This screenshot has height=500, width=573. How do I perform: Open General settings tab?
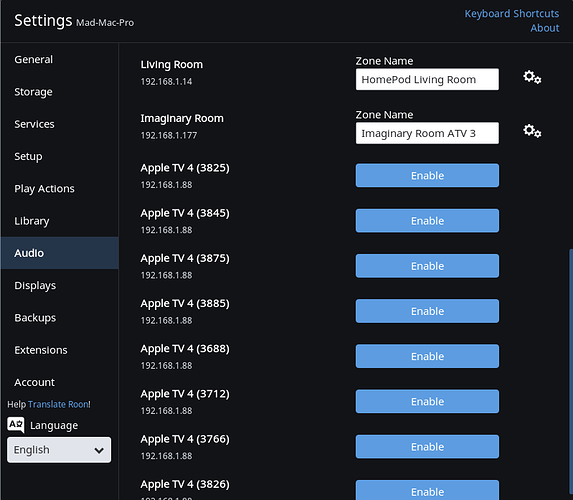pos(60,60)
